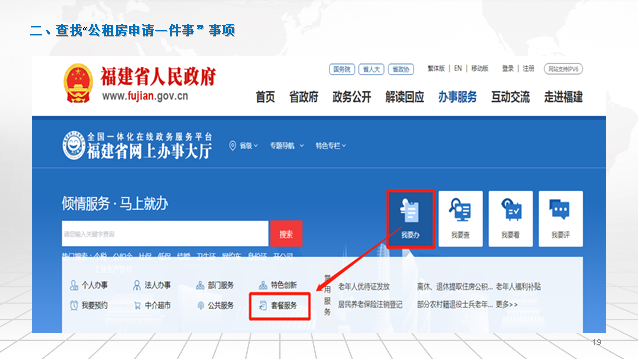Select the 我要看 icon tile
The width and height of the screenshot is (639, 360).
pyautogui.click(x=511, y=219)
